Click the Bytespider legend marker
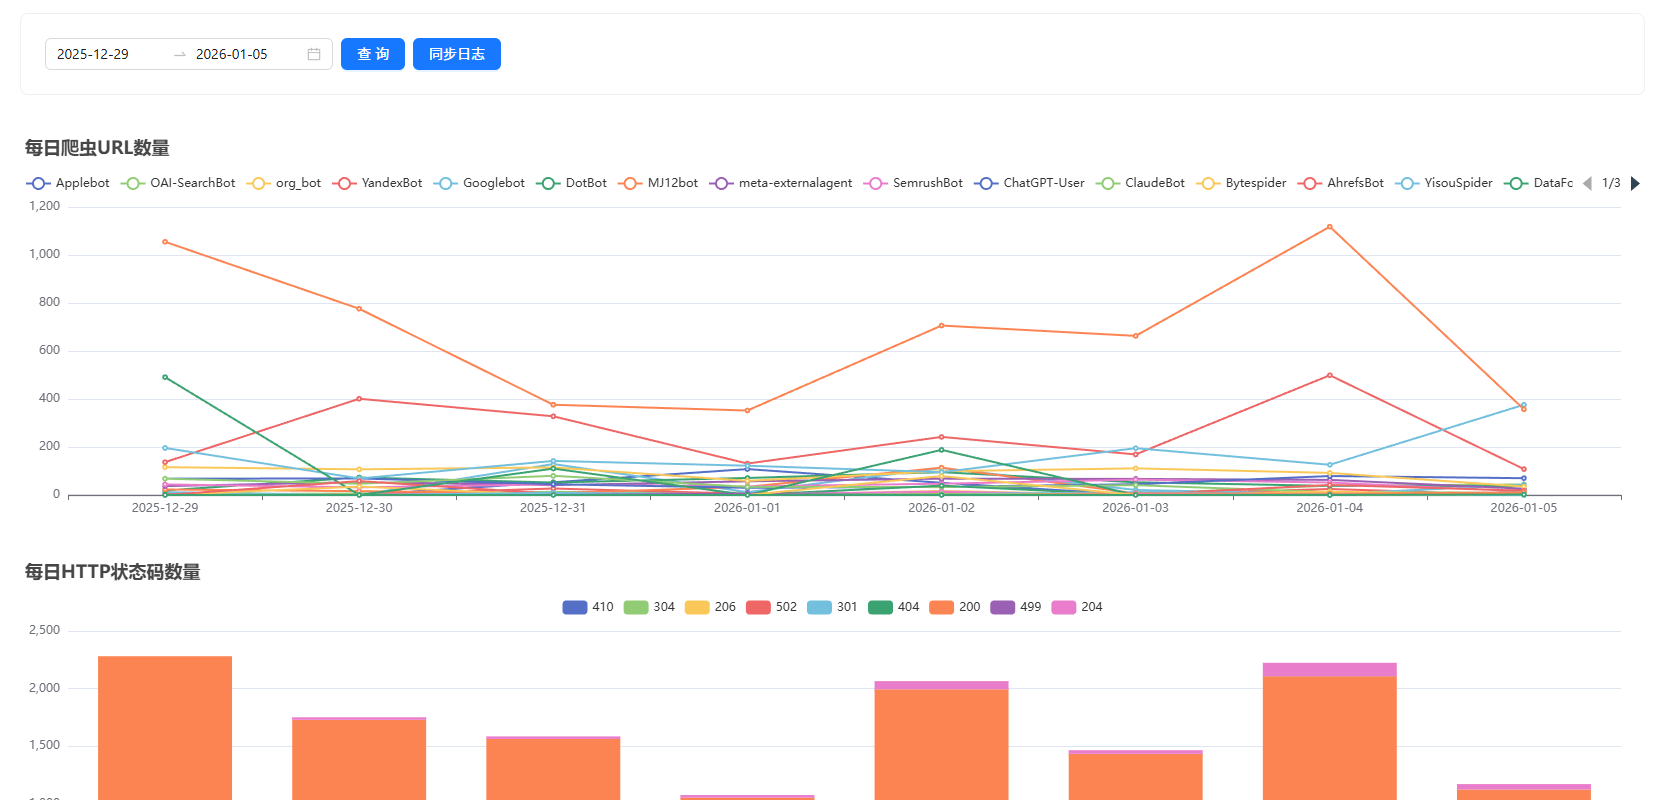 [x=1208, y=183]
